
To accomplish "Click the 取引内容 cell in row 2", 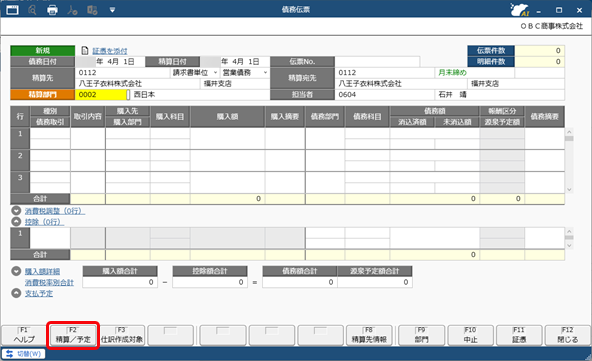I will (88, 160).
